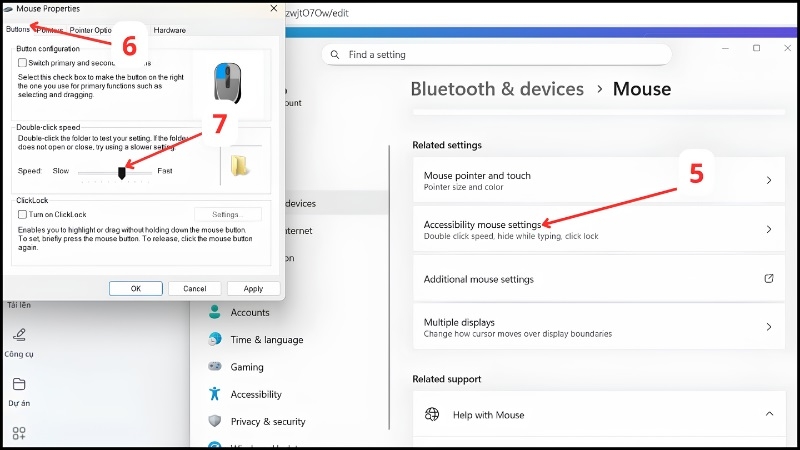Screen dimensions: 800x450
Task: Click Bluetooth & devices breadcrumb link
Action: [x=497, y=89]
